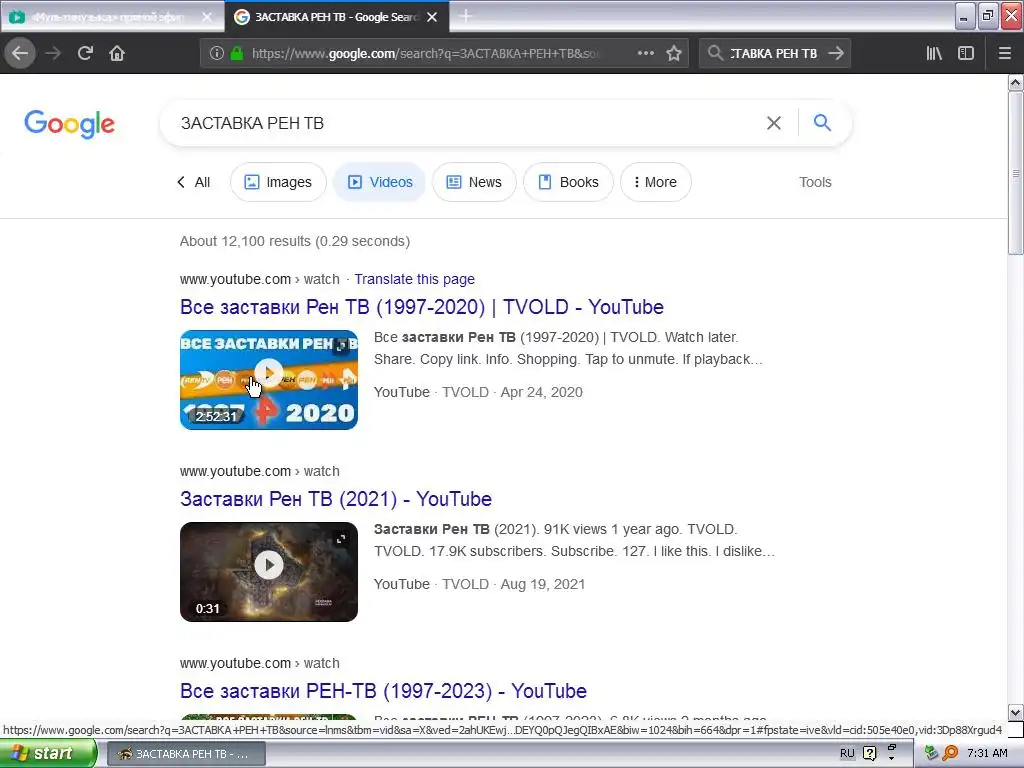Close the first browser tab
The width and height of the screenshot is (1024, 768).
coord(207,17)
